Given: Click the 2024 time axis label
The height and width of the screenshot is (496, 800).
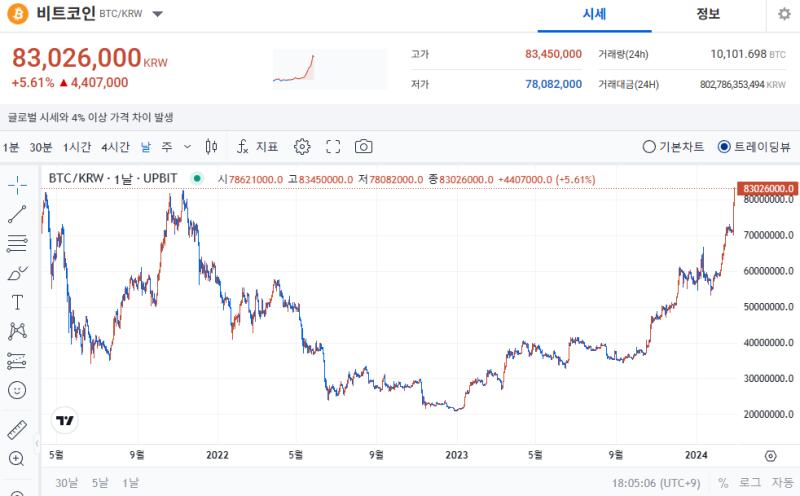Looking at the screenshot, I should [696, 455].
